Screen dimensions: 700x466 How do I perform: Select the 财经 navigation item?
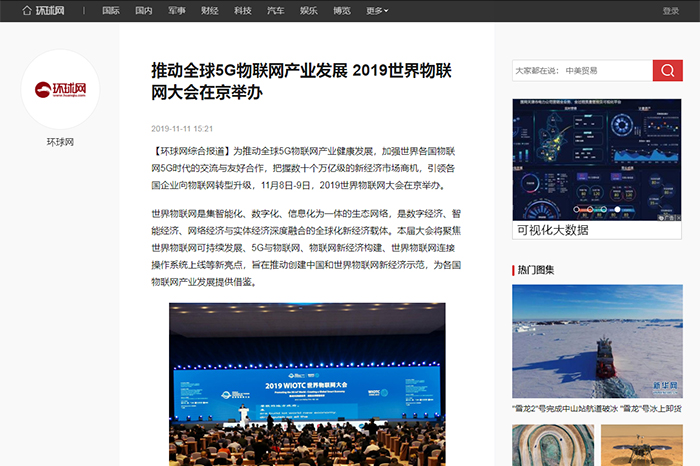(x=209, y=11)
